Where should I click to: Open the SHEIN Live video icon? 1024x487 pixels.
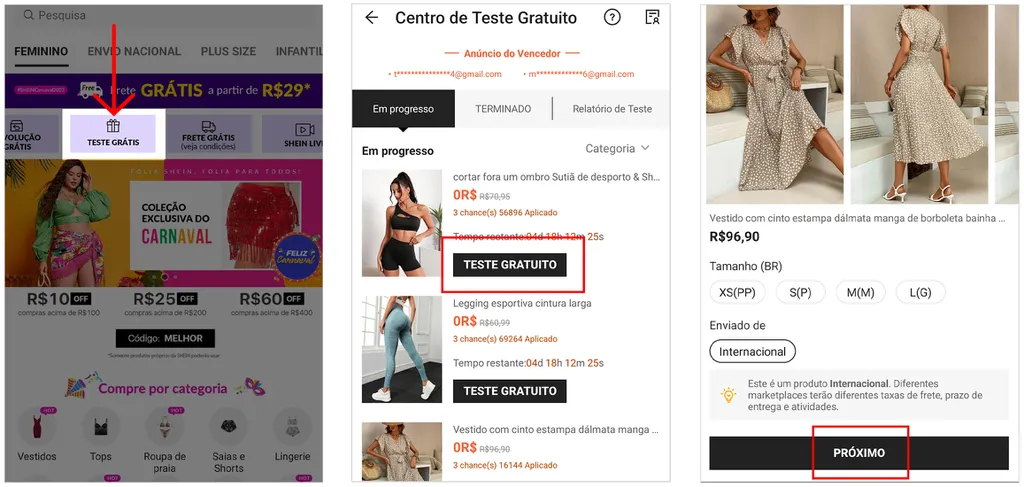tap(304, 130)
